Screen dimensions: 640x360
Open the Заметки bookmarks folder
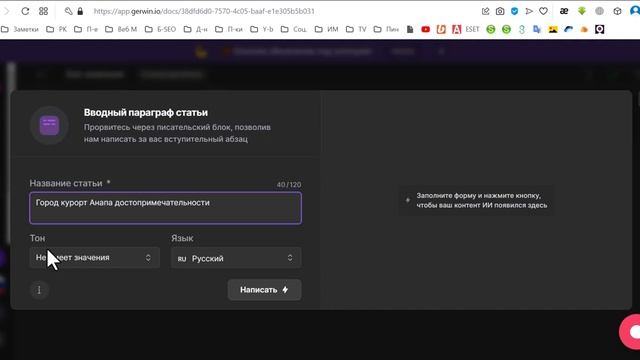(20, 29)
